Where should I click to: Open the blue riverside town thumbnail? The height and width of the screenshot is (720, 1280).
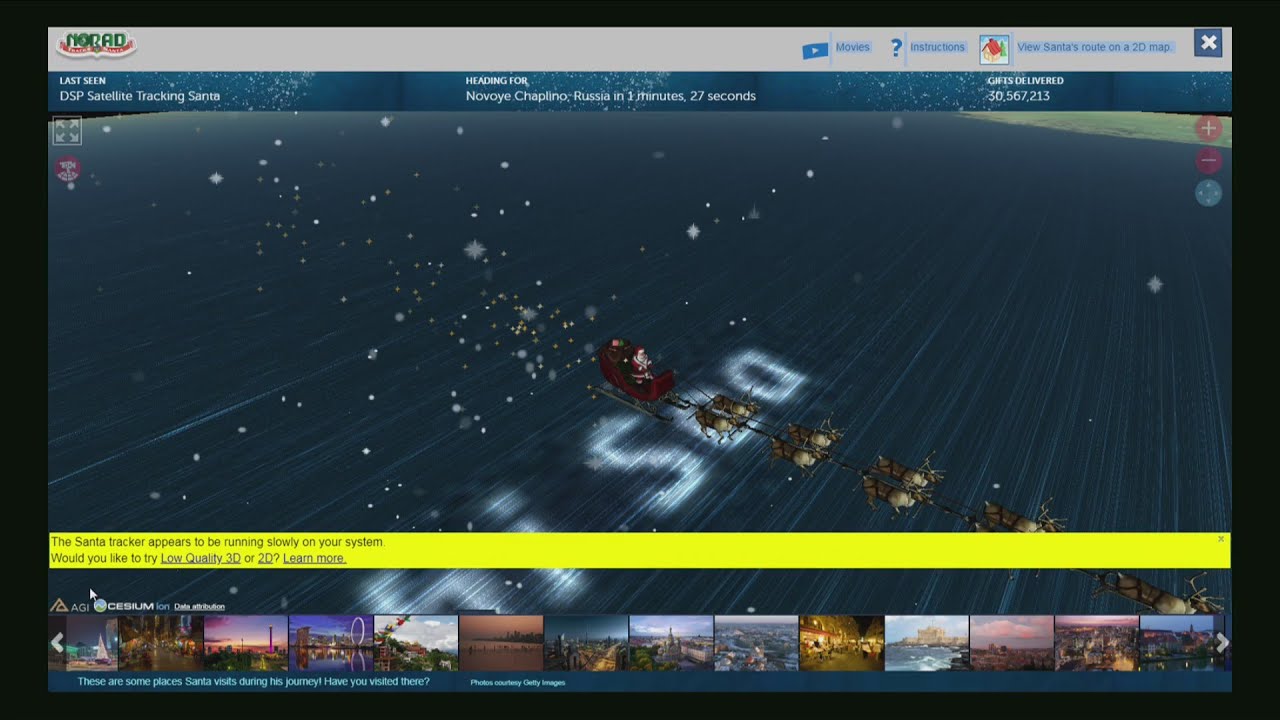(1177, 643)
